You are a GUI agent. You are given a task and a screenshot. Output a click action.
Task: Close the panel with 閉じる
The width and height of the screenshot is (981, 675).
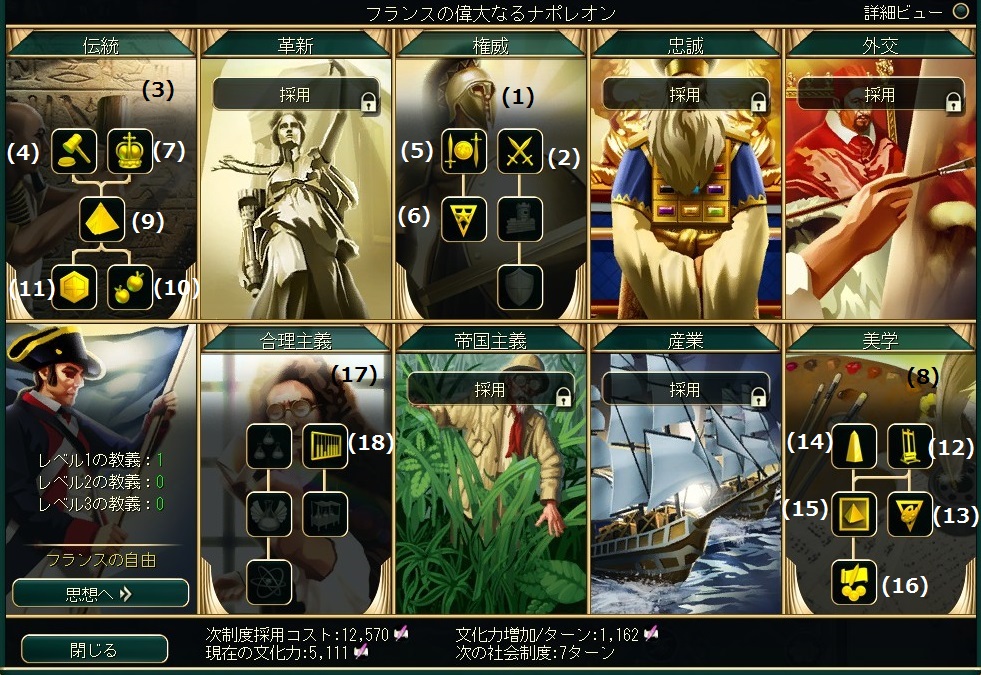pos(94,650)
